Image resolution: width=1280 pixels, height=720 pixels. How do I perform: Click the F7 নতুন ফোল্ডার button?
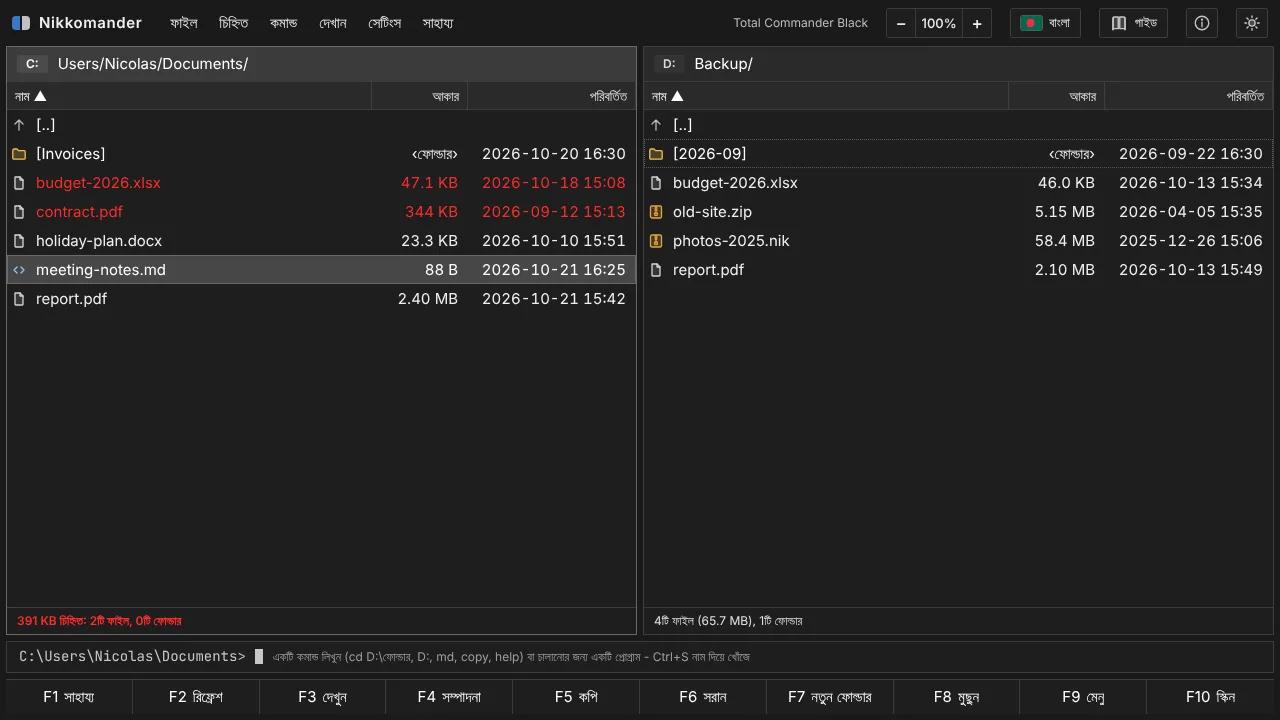830,697
